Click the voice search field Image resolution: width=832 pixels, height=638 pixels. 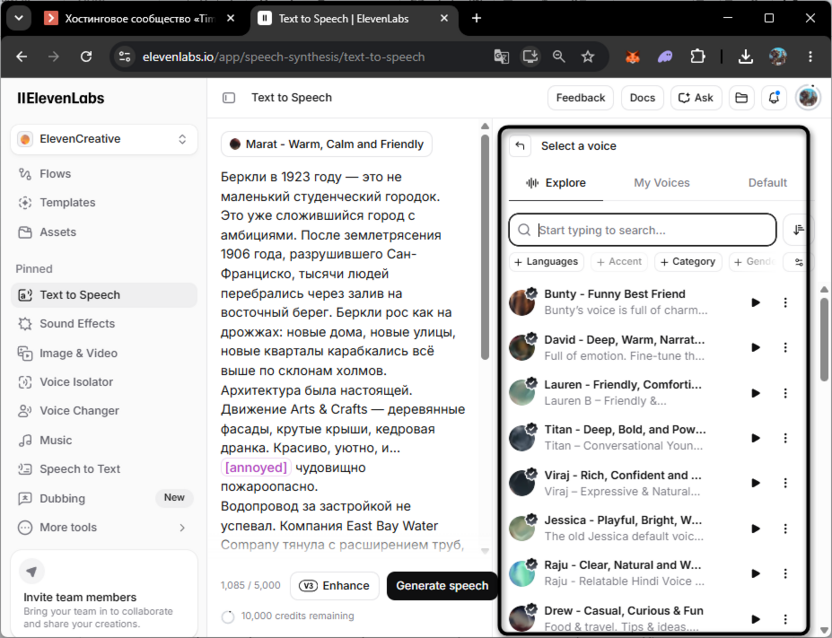pos(642,230)
